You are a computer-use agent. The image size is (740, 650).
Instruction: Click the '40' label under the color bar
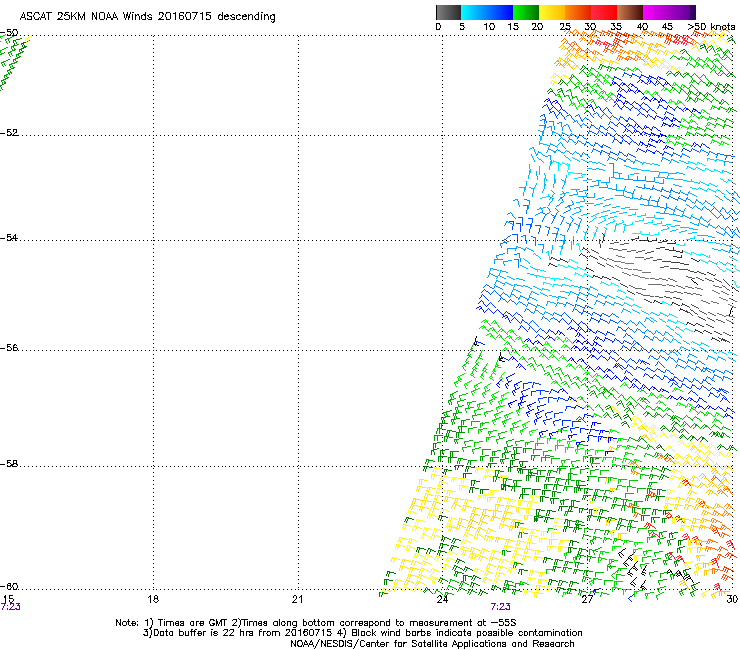(x=642, y=27)
